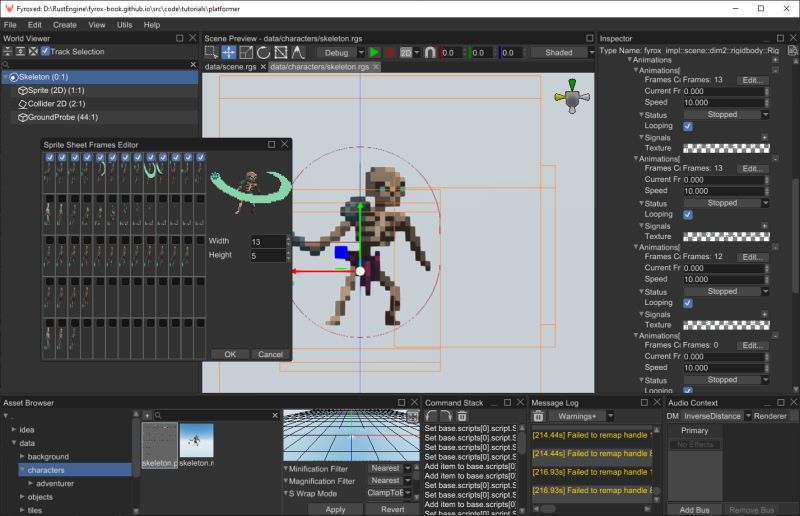Select the Terrain tool icon

[298, 52]
